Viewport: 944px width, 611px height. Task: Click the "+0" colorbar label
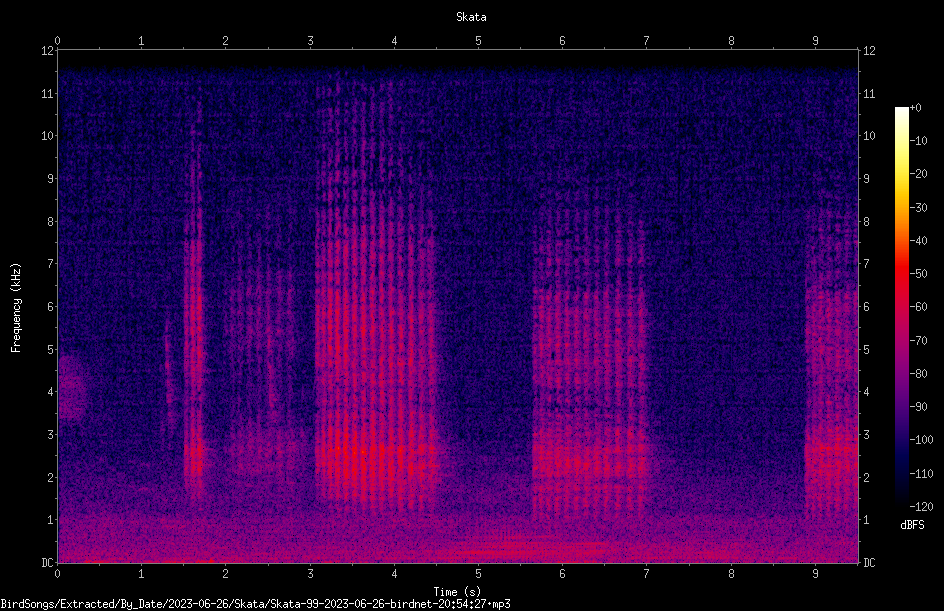click(x=915, y=107)
